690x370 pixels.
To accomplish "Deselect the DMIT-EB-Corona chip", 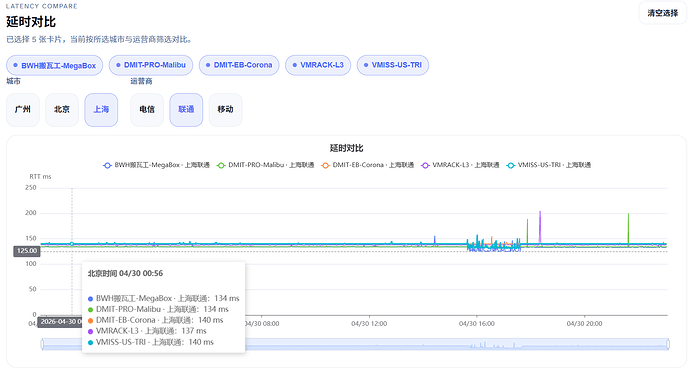I will click(x=239, y=65).
